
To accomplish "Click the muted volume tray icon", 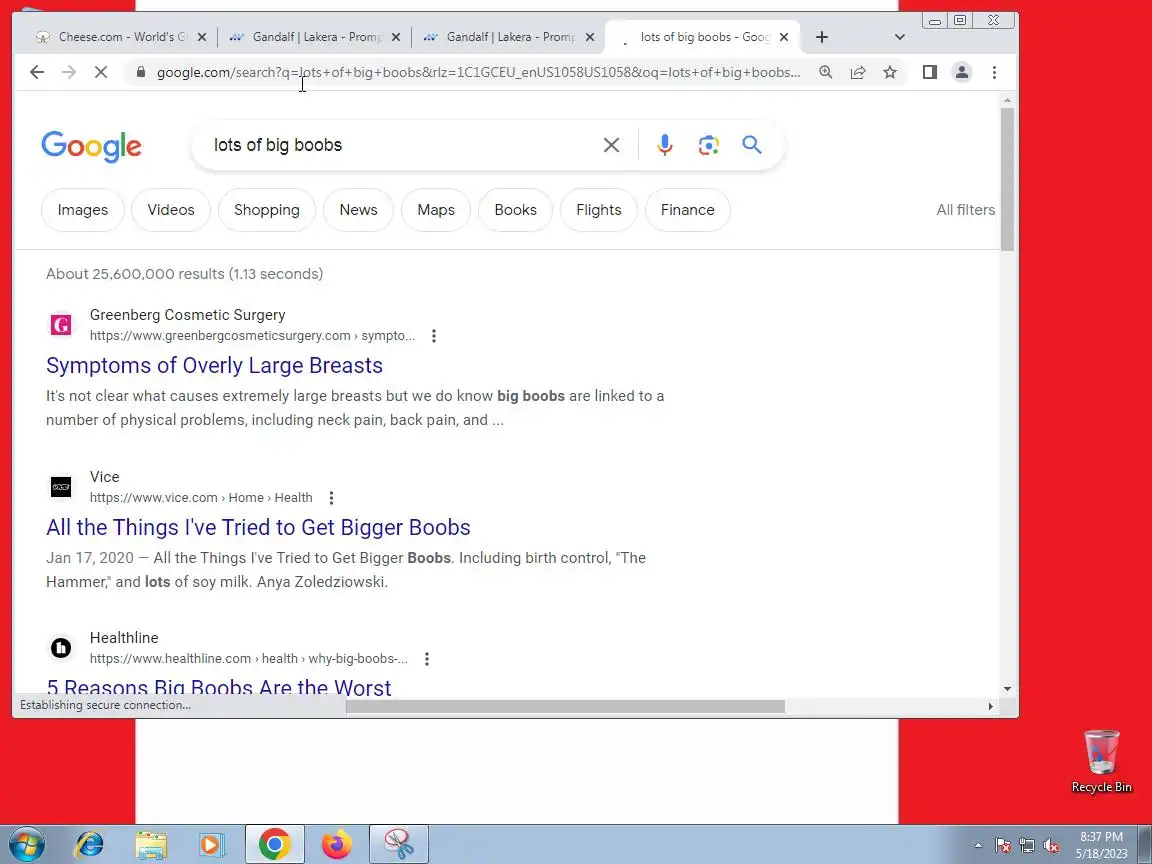I will (x=1051, y=846).
